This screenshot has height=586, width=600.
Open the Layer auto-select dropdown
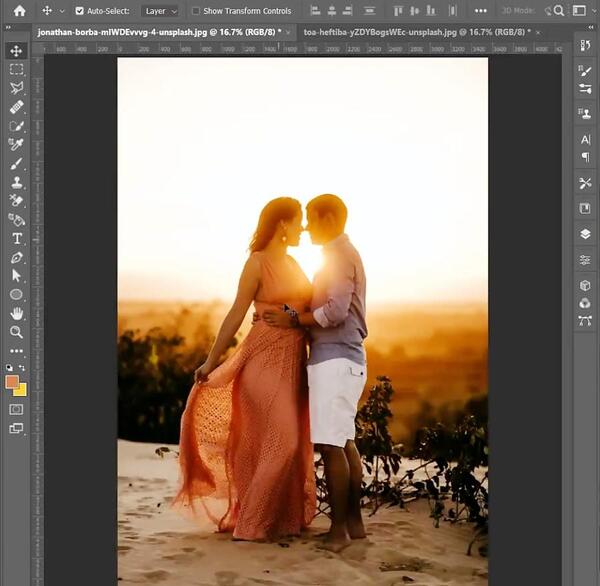[x=160, y=11]
